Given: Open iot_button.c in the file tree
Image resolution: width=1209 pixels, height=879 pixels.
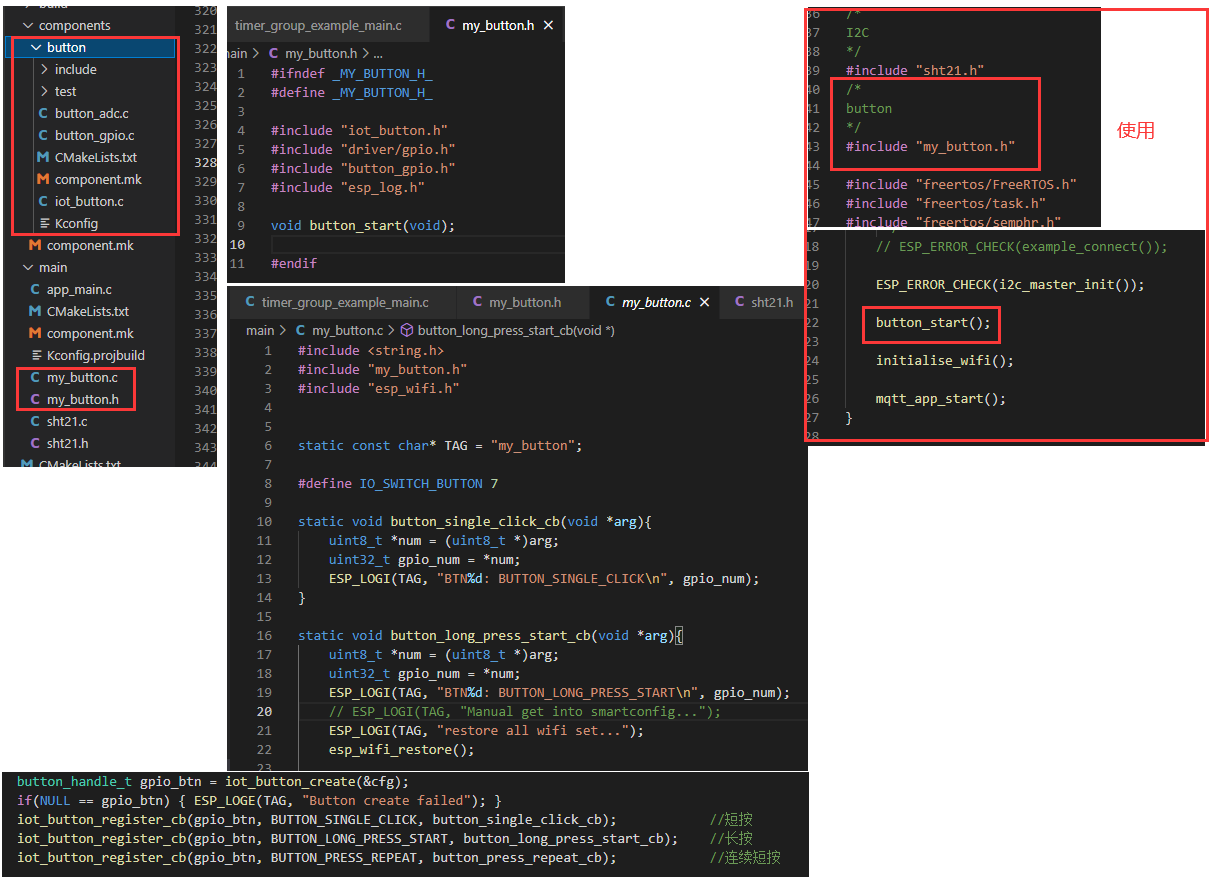Looking at the screenshot, I should pos(89,201).
